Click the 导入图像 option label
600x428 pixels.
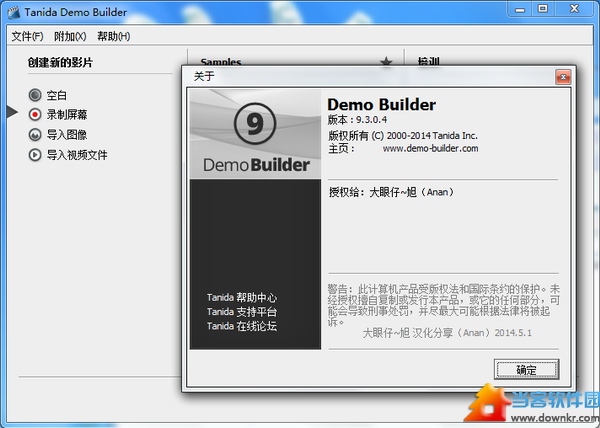pyautogui.click(x=67, y=135)
